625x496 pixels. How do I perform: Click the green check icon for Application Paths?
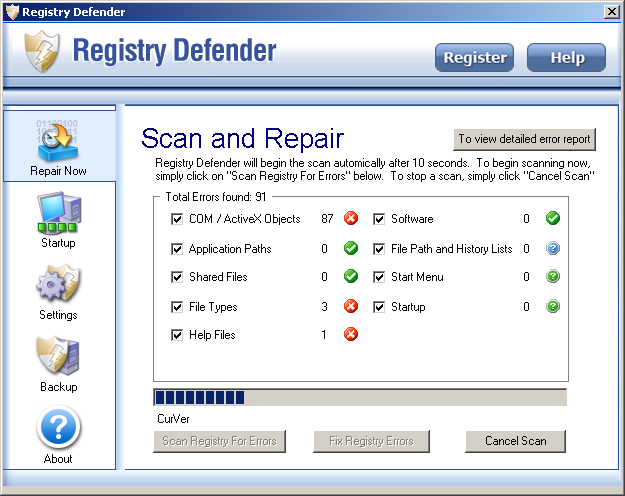[351, 248]
